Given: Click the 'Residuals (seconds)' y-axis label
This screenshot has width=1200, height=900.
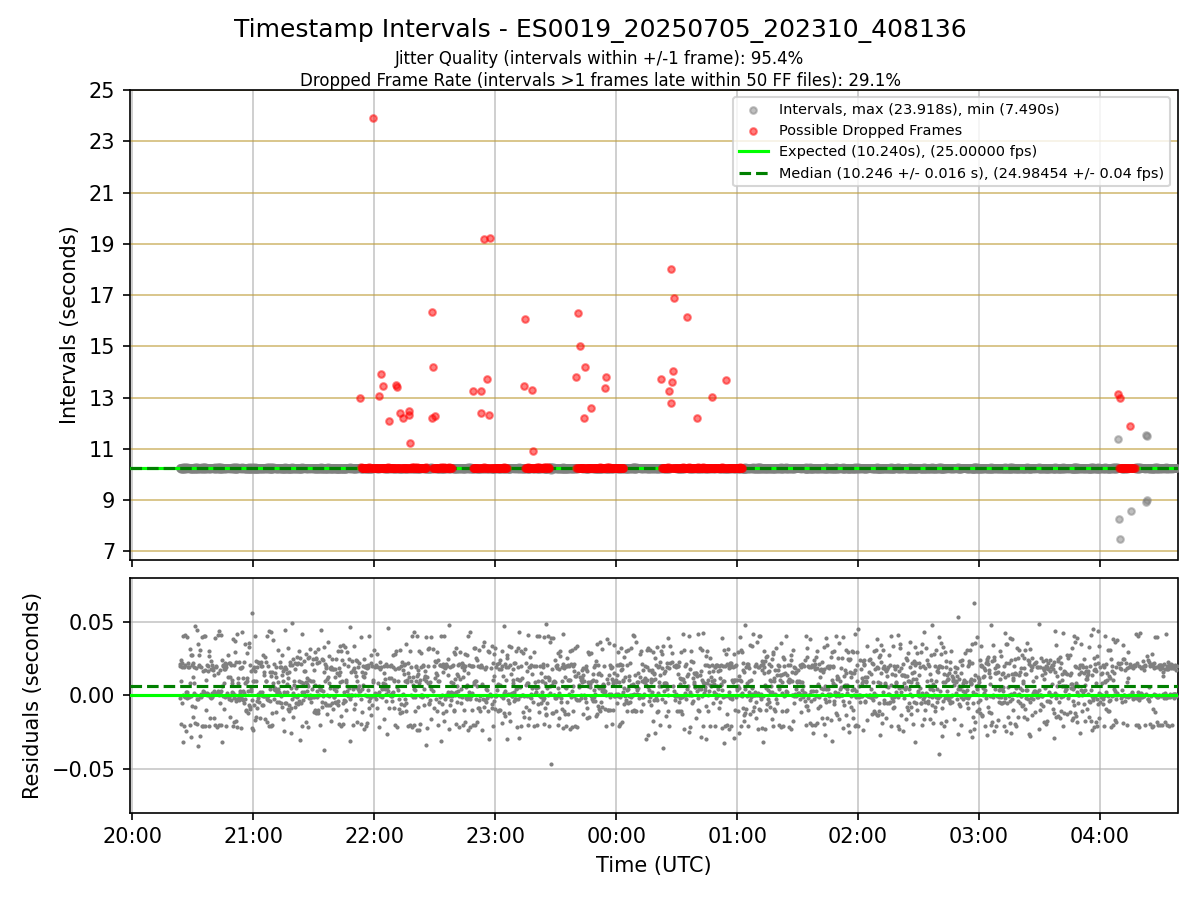Looking at the screenshot, I should tap(32, 696).
